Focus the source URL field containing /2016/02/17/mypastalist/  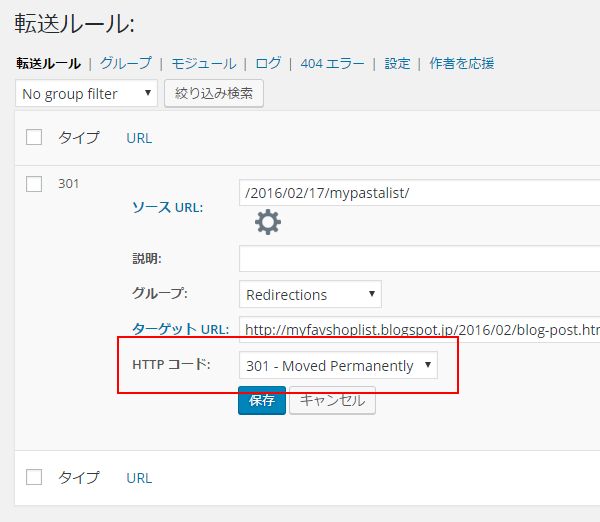(419, 192)
